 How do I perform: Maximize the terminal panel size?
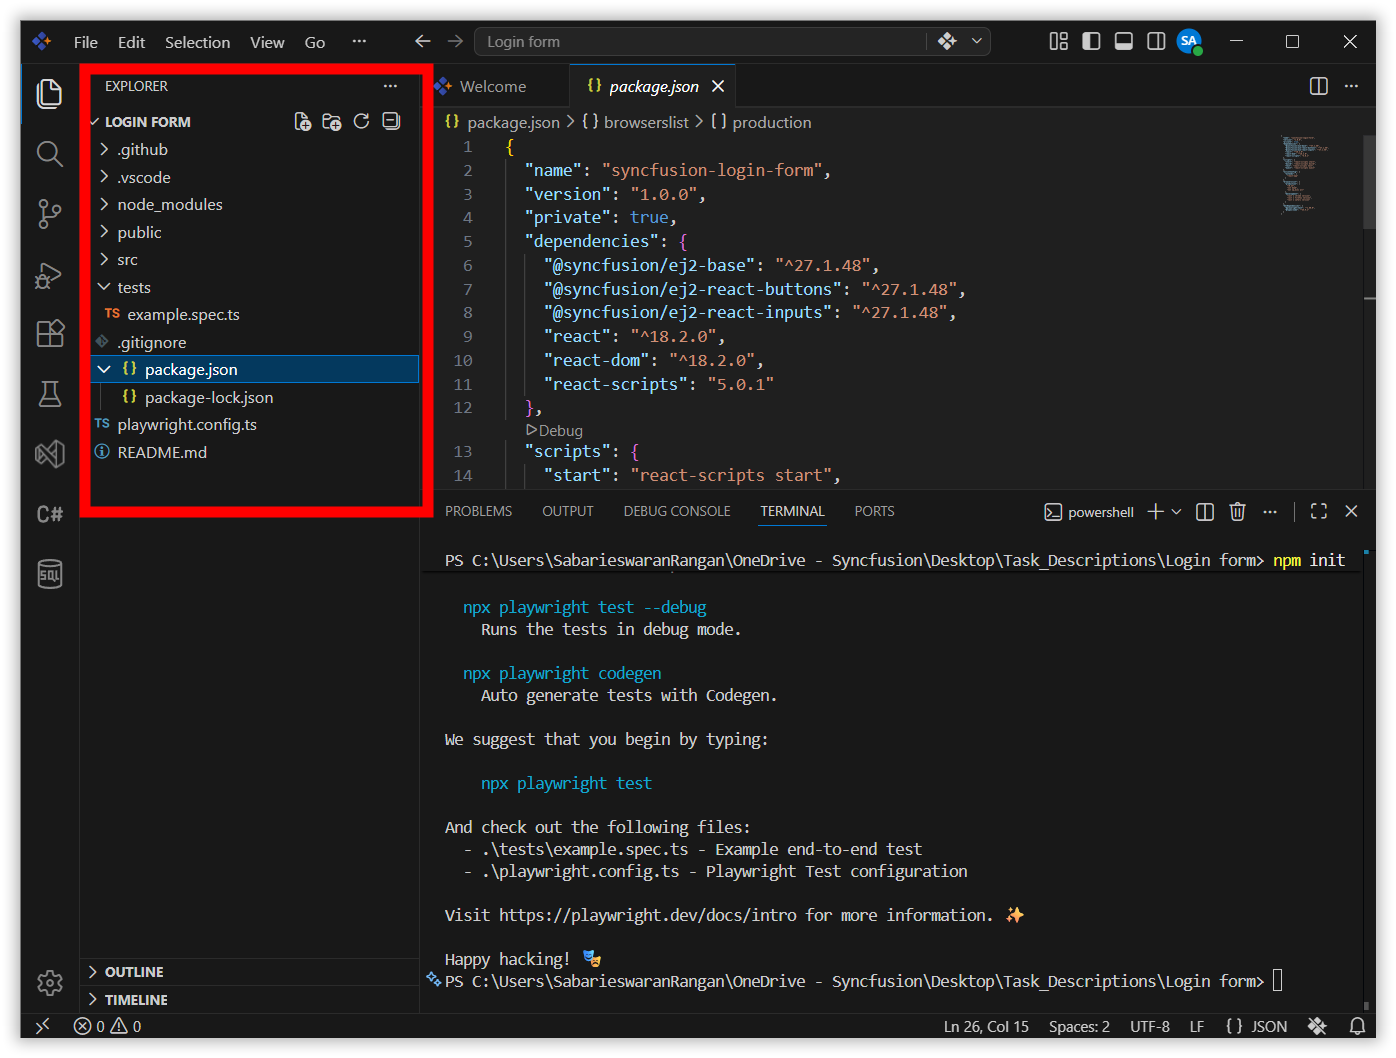pyautogui.click(x=1319, y=512)
